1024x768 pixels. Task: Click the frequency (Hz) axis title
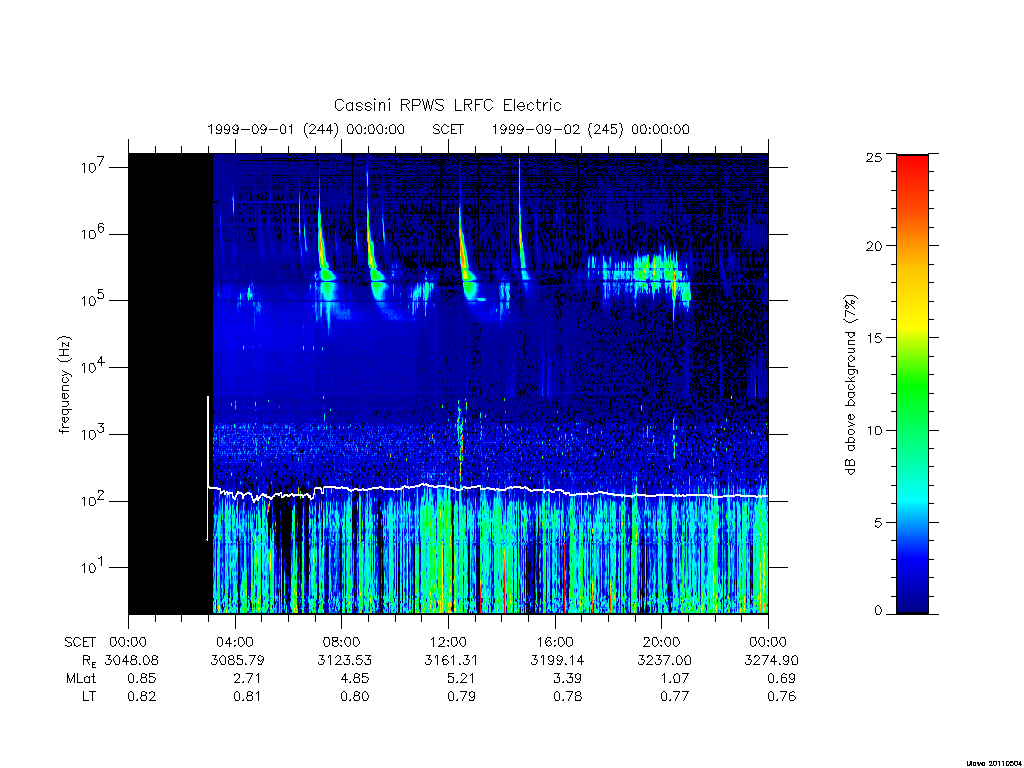pyautogui.click(x=64, y=385)
